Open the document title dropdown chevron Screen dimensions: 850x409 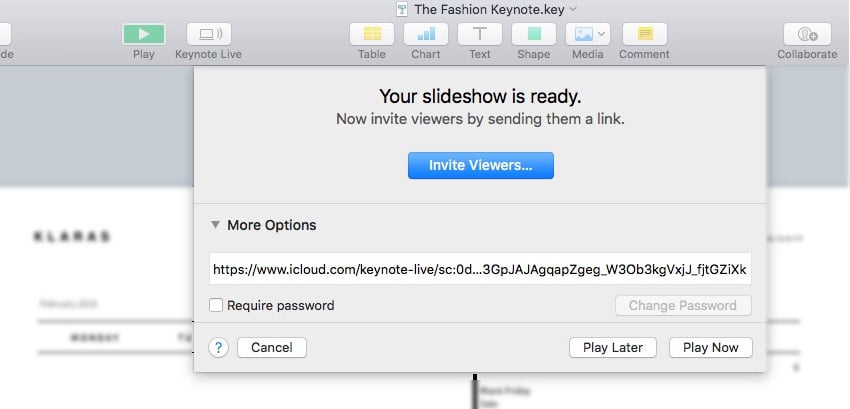click(573, 9)
